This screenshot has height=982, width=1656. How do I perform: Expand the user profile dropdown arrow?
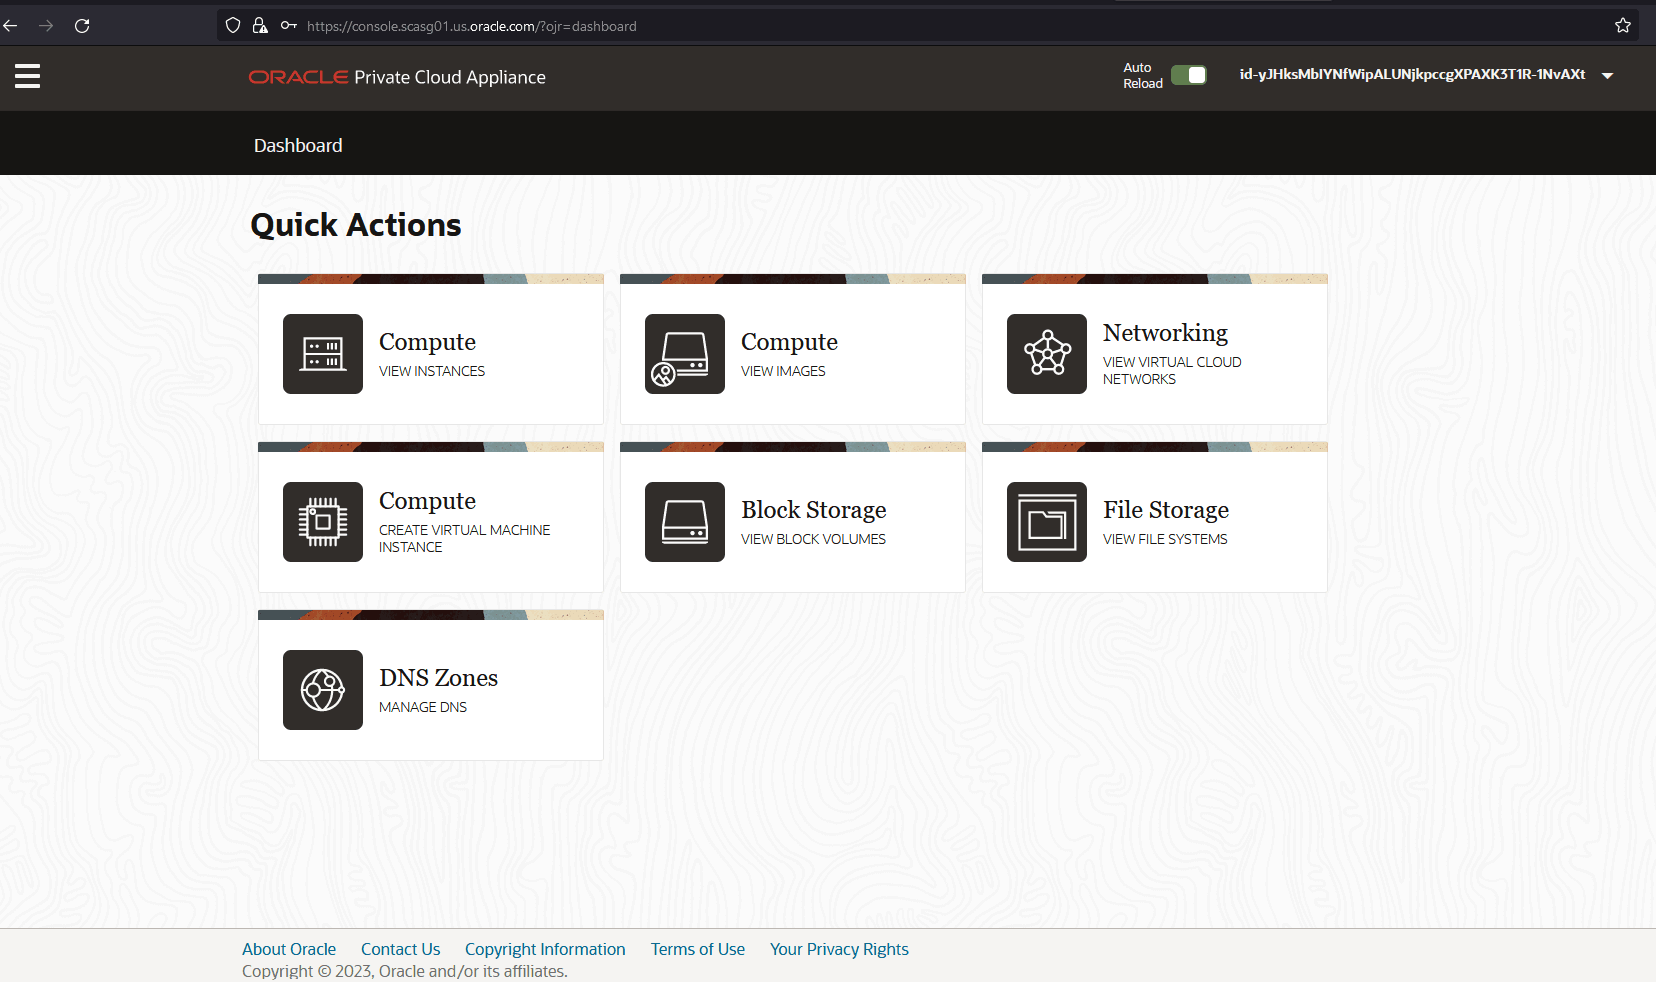click(x=1608, y=76)
